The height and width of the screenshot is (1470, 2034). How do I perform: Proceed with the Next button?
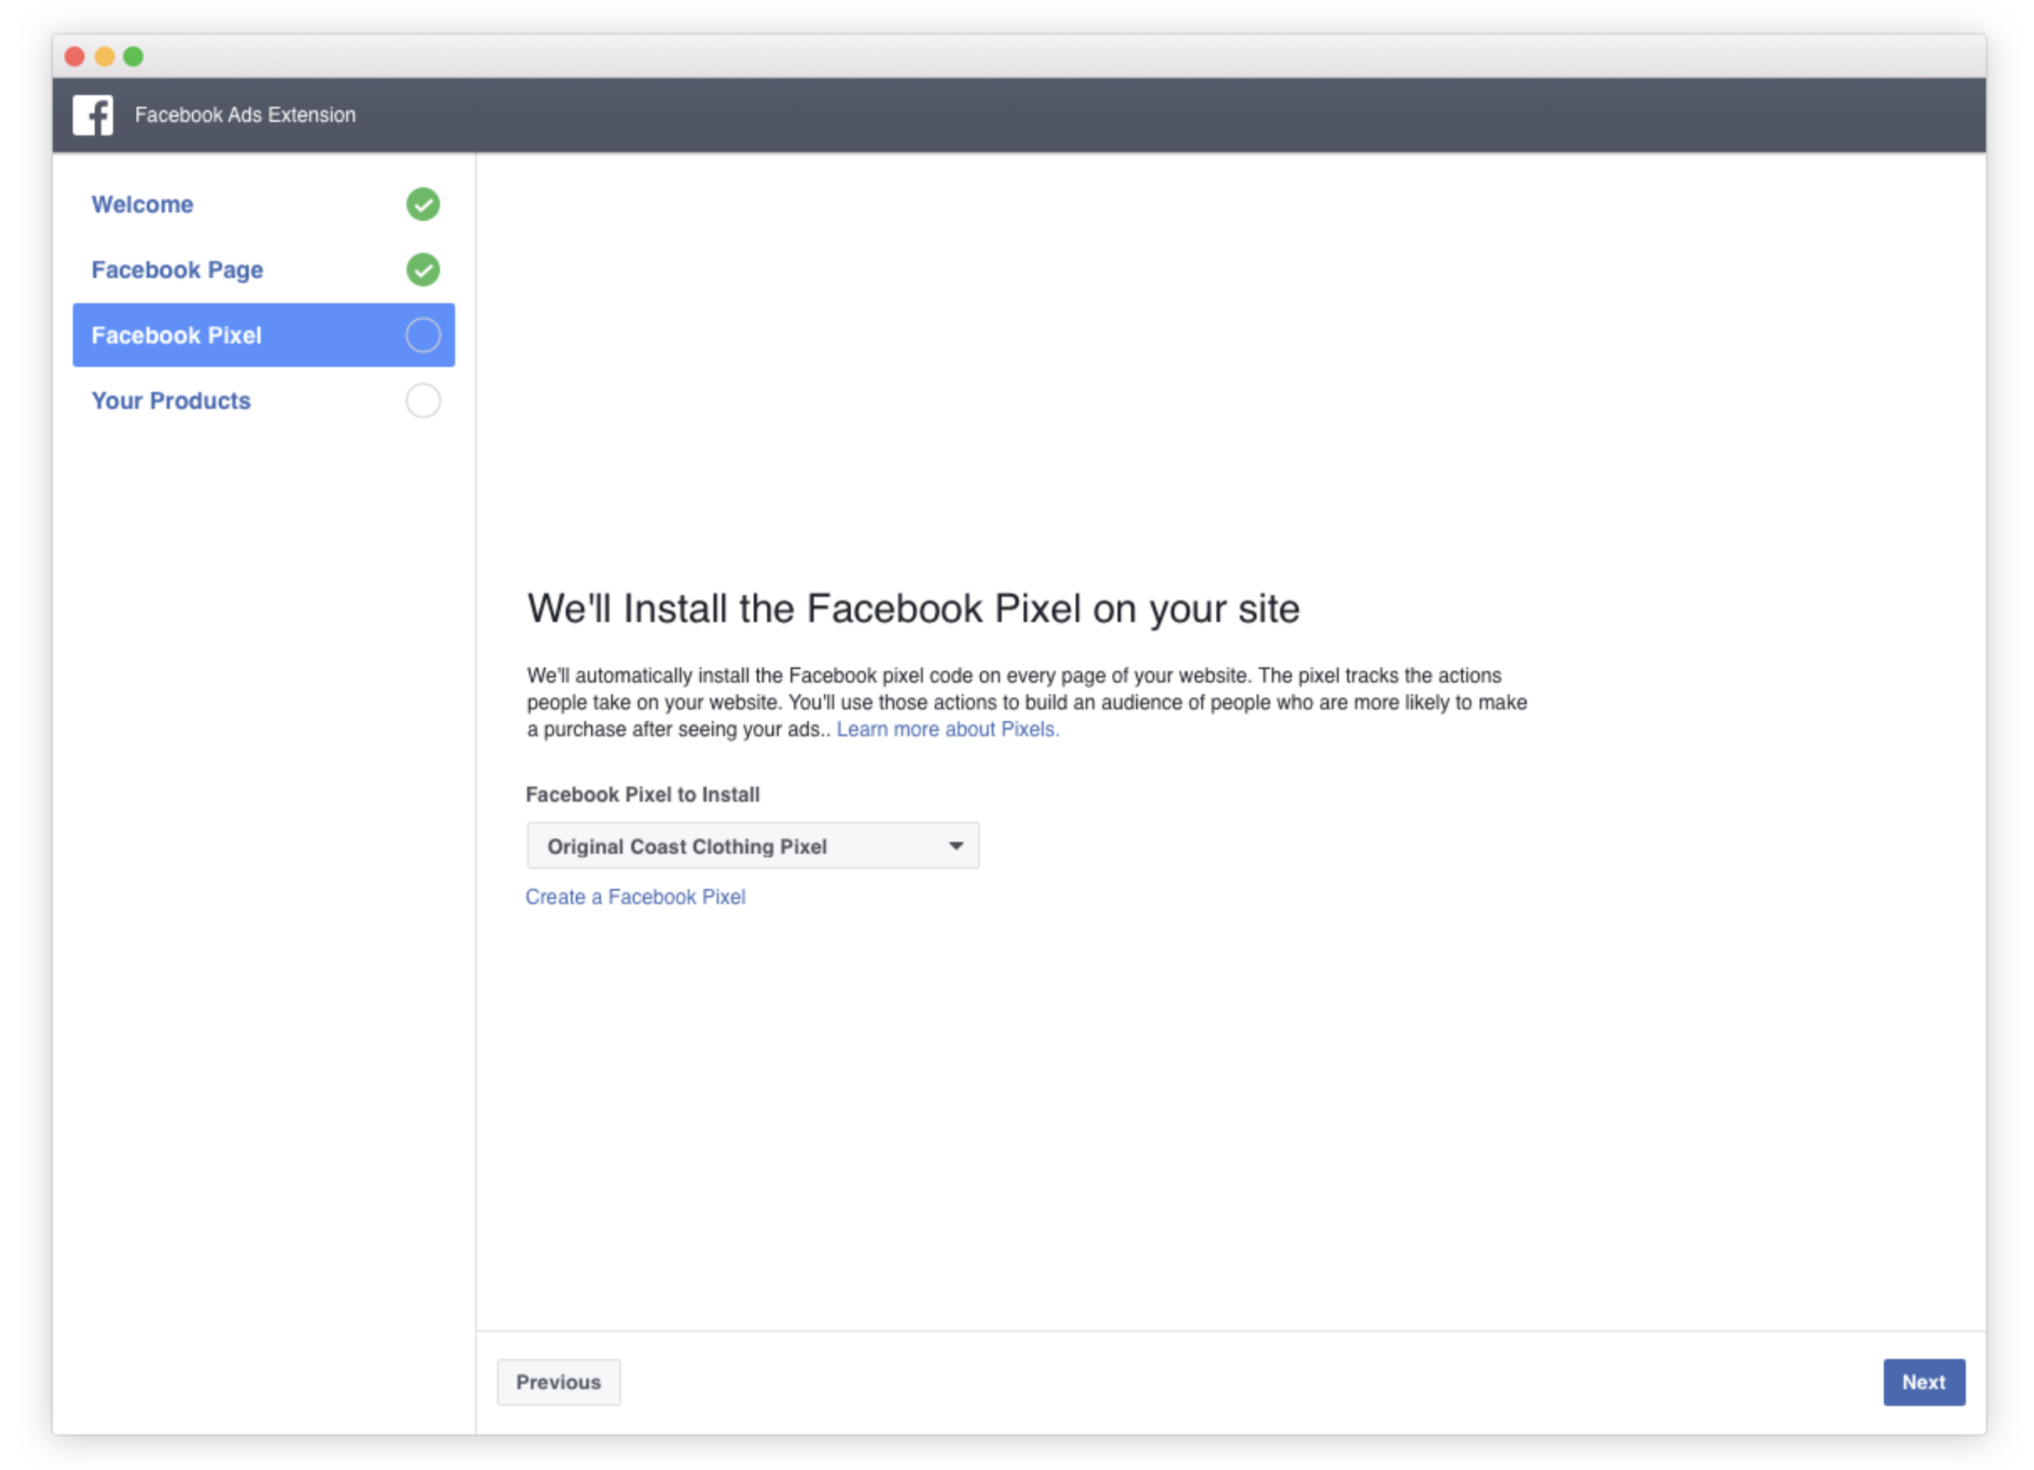[x=1924, y=1382]
